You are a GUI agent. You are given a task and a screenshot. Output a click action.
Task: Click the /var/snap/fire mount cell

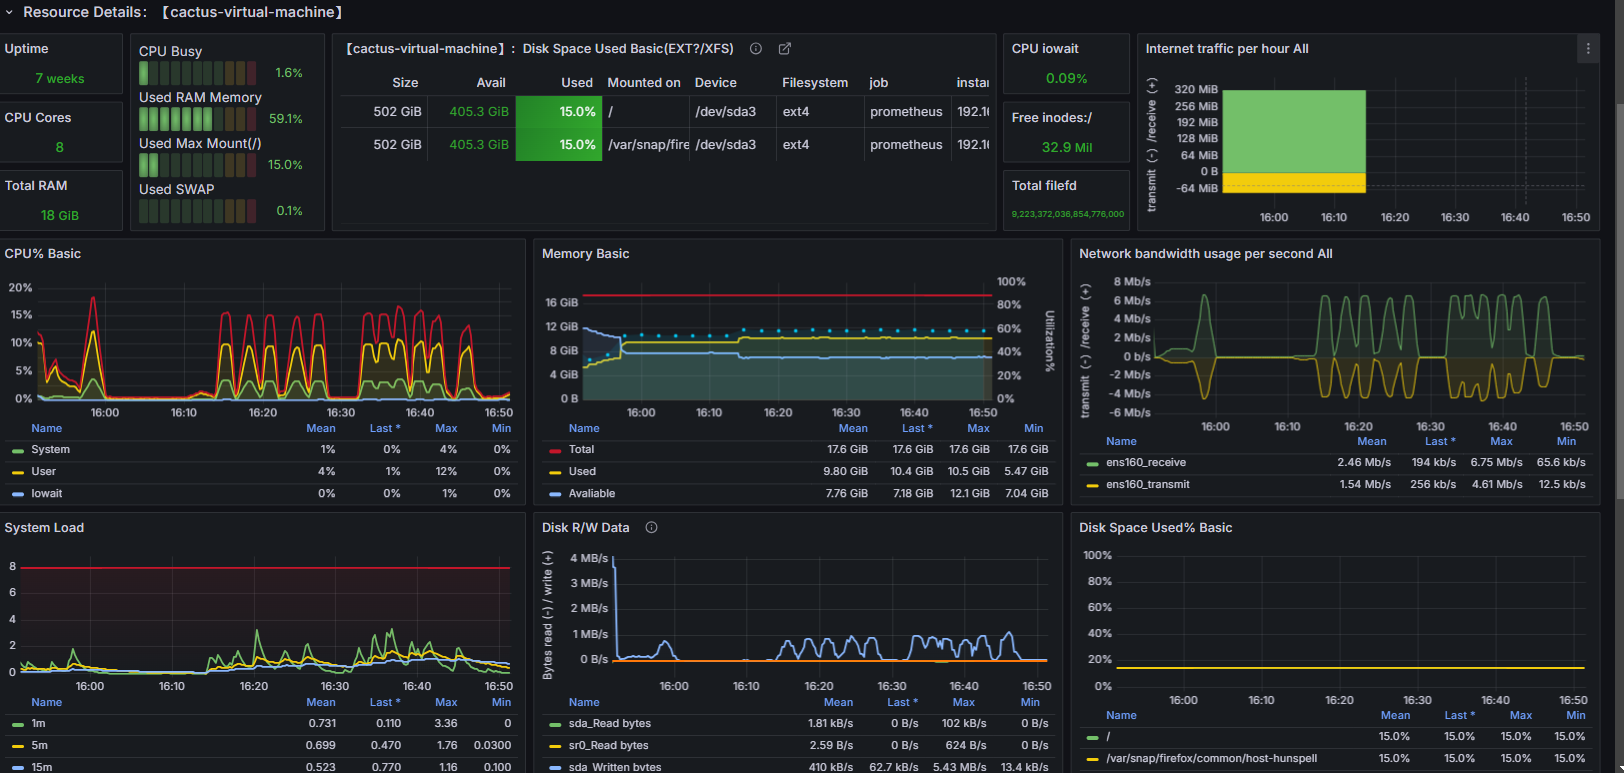pos(648,145)
